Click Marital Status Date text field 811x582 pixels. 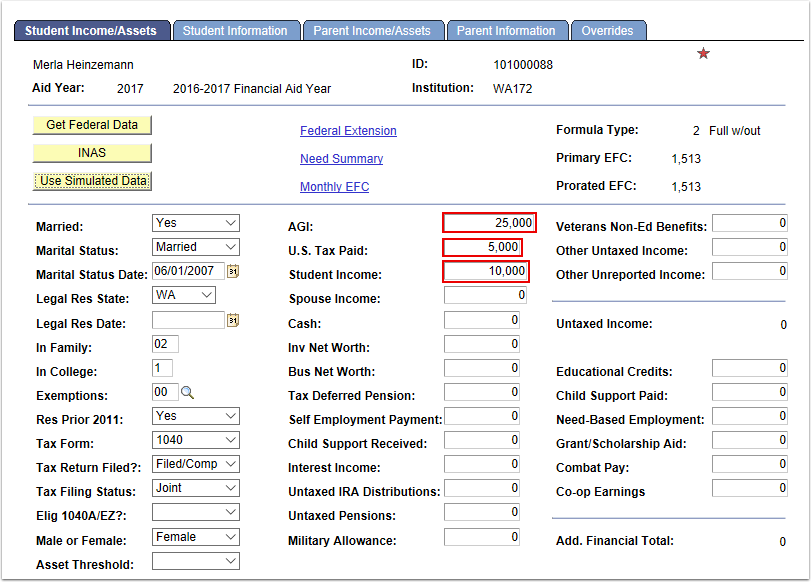188,271
